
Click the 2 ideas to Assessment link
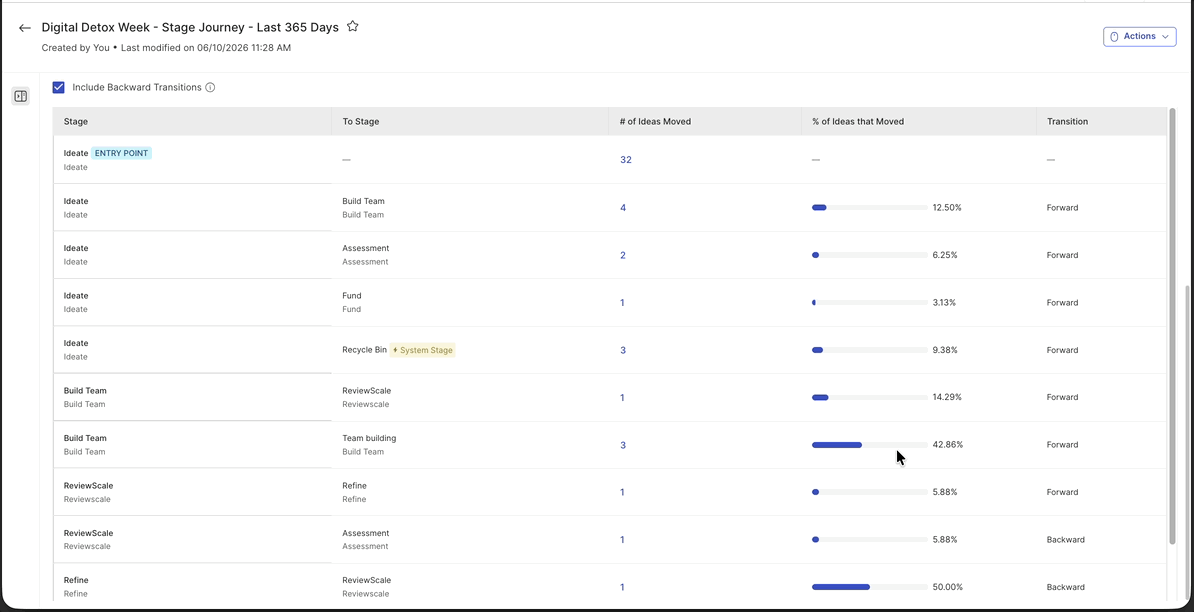tap(623, 255)
